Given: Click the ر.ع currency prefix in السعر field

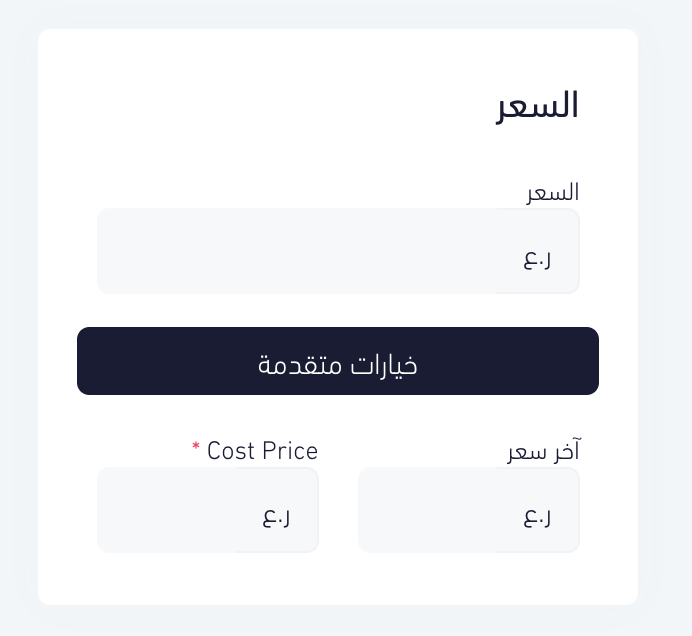Looking at the screenshot, I should tap(537, 259).
